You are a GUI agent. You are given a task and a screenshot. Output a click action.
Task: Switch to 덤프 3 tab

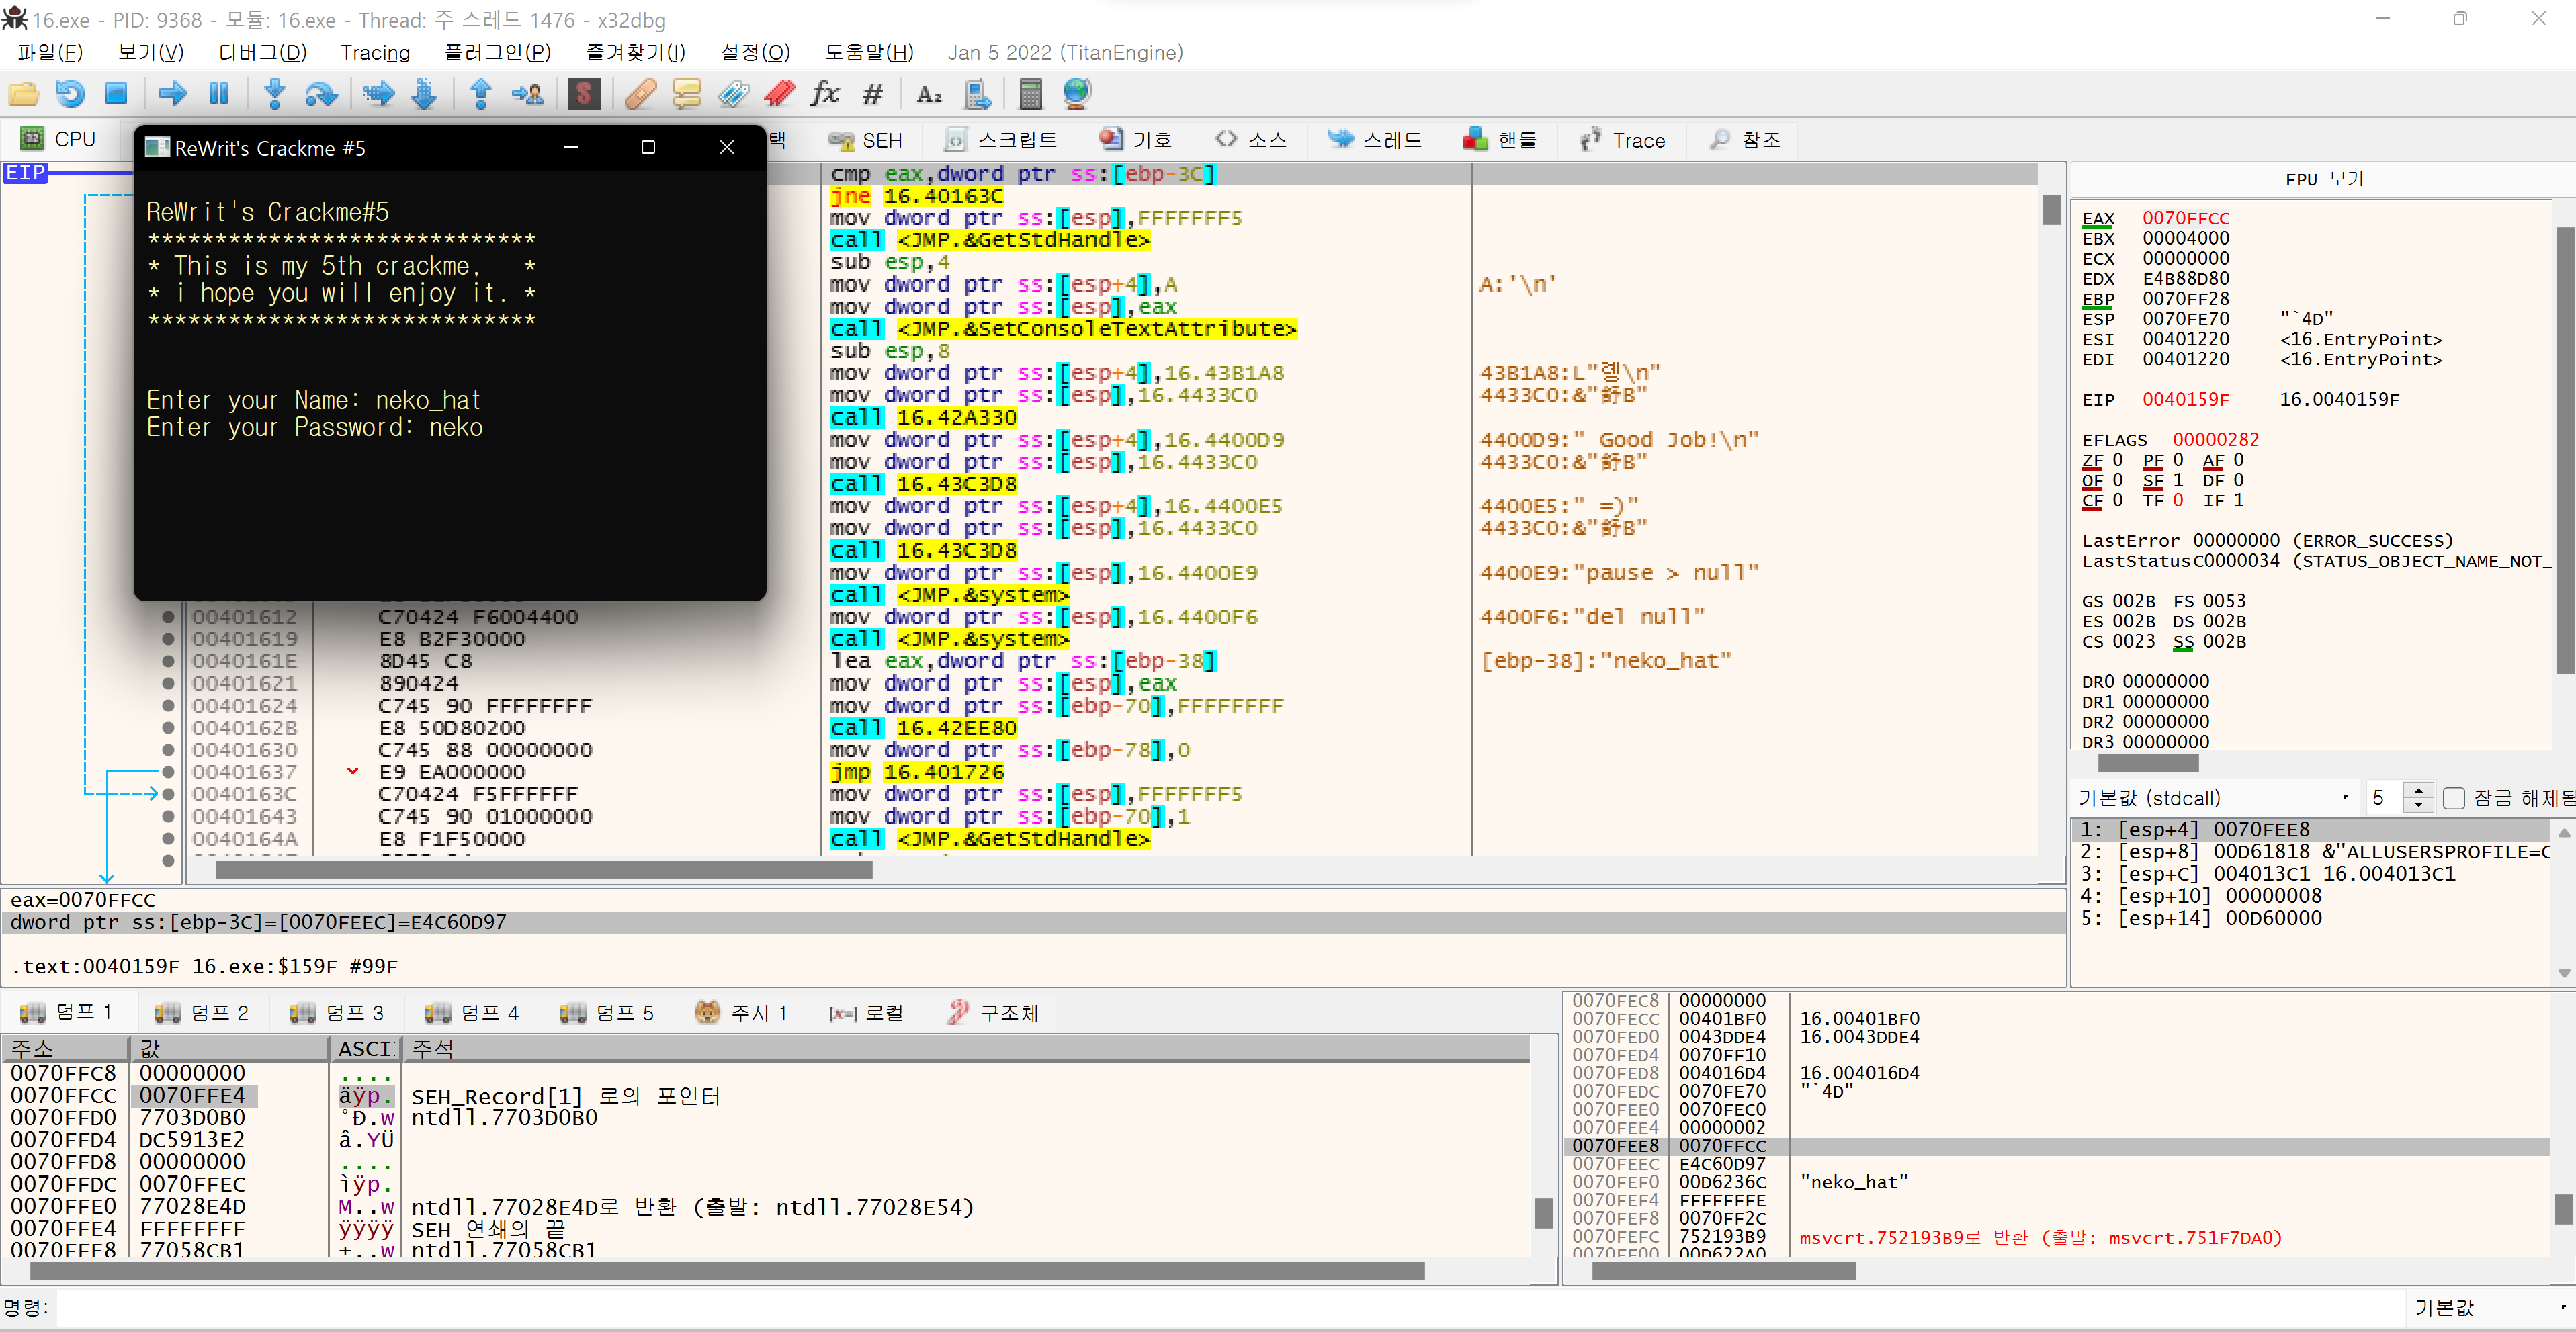(337, 1013)
